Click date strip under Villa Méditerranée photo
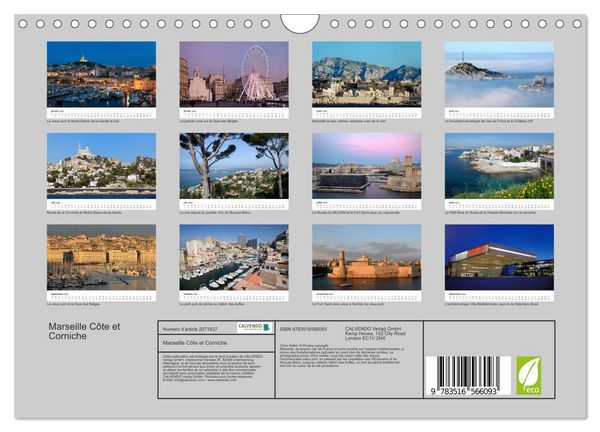The width and height of the screenshot is (600, 432). (x=499, y=296)
